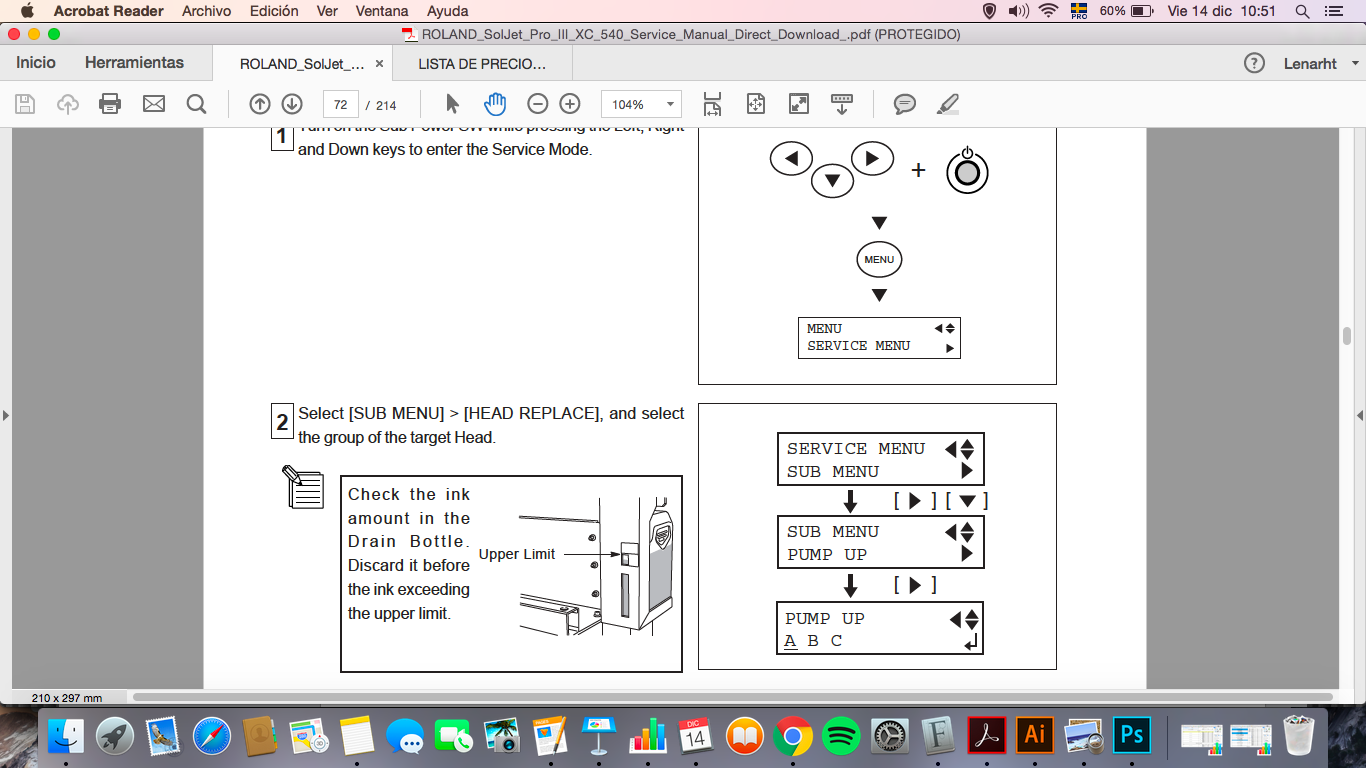This screenshot has height=768, width=1366.
Task: Enter full screen mode icon
Action: point(798,104)
